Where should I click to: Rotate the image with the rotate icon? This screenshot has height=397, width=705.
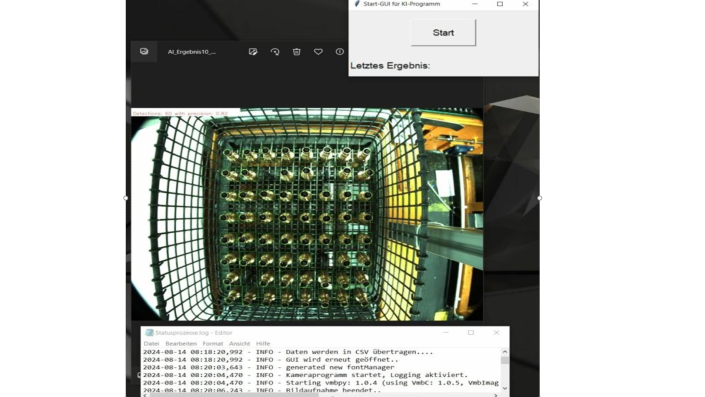pyautogui.click(x=275, y=52)
